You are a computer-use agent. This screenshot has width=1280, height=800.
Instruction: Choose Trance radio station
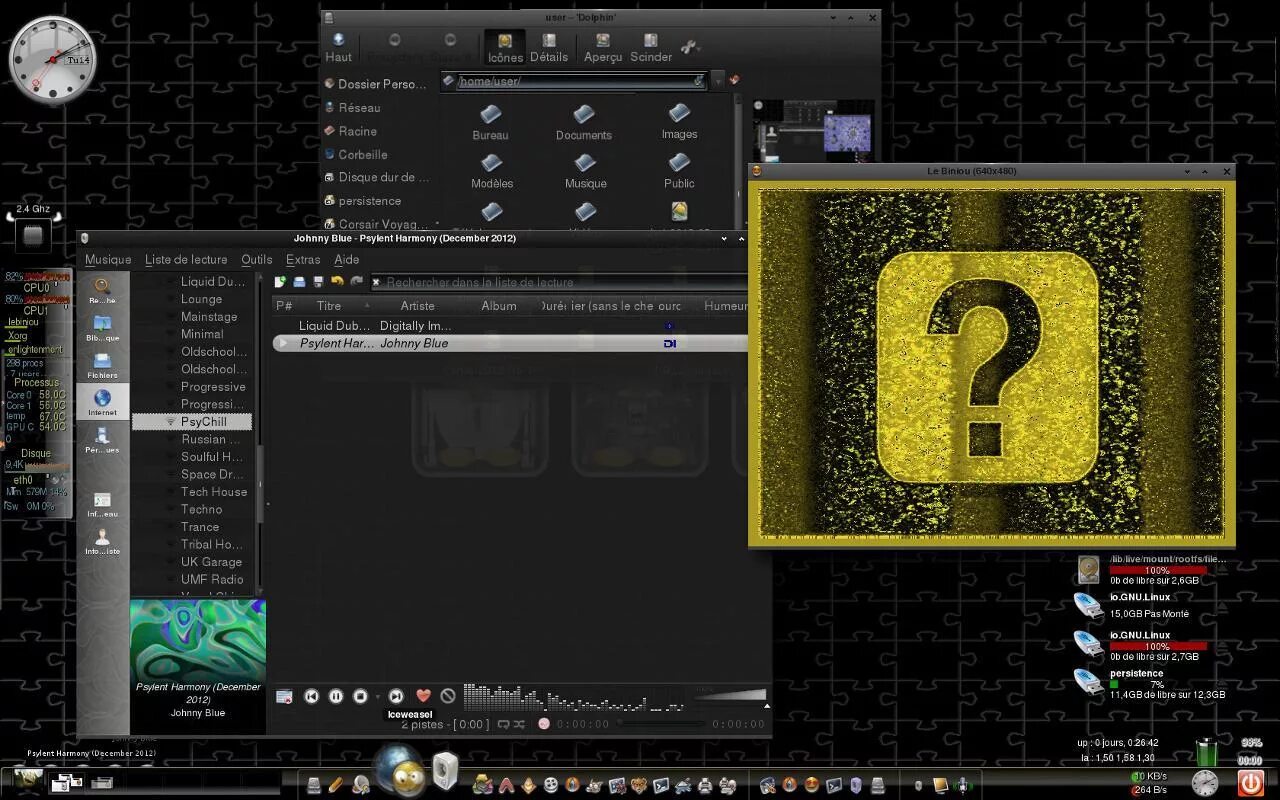(x=200, y=527)
